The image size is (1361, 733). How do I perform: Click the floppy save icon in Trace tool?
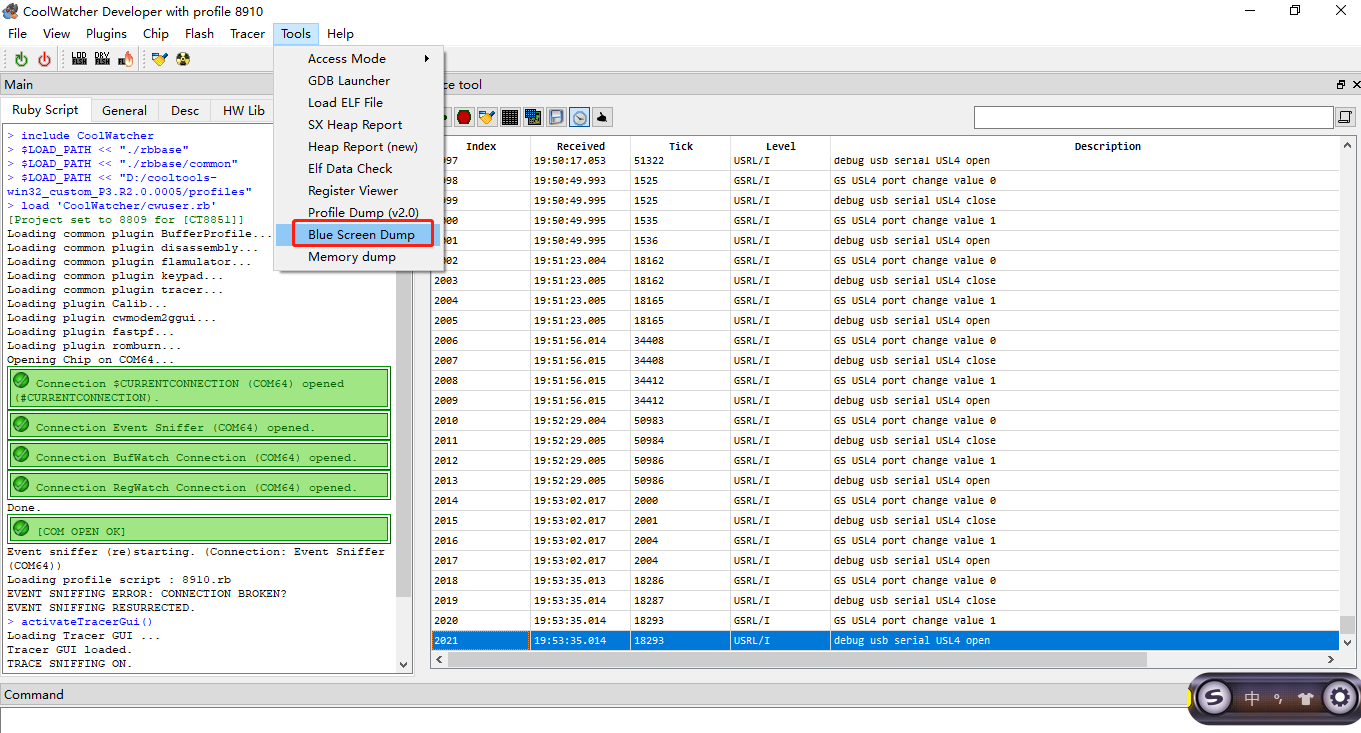(x=556, y=117)
